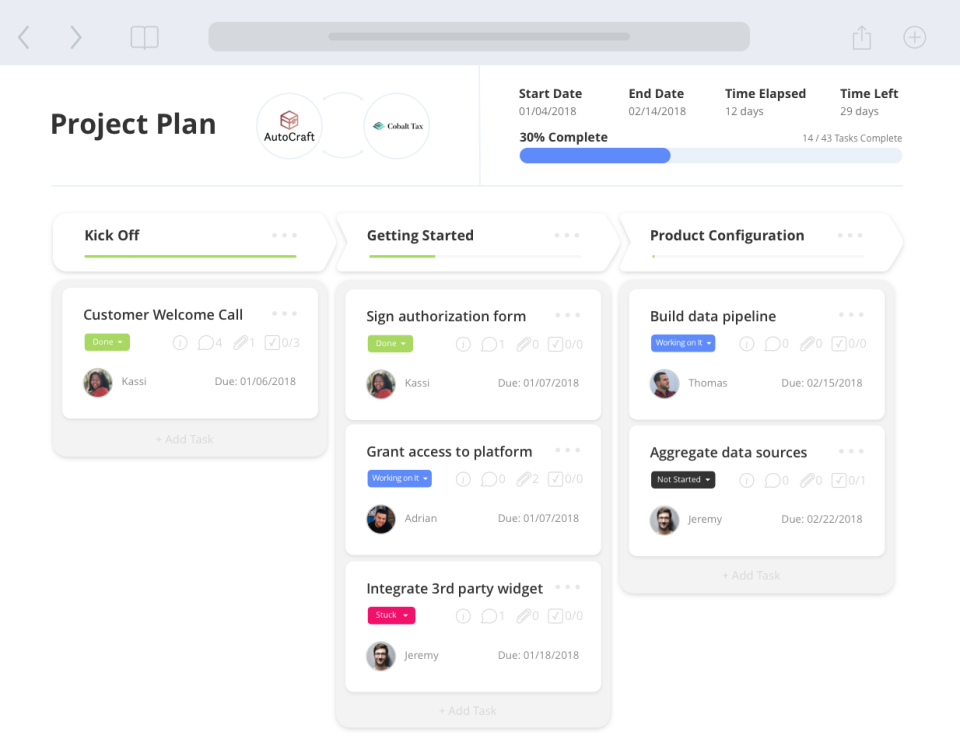View info icon on Customer Welcome Call
The image size is (960, 753).
[x=180, y=343]
